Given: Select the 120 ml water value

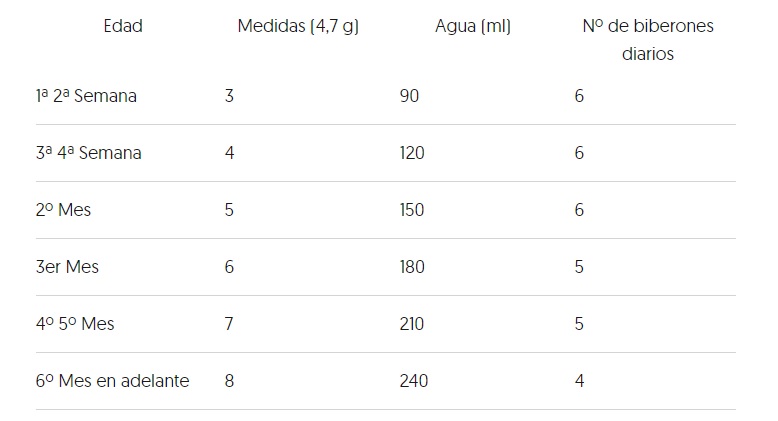Looking at the screenshot, I should click(412, 153).
